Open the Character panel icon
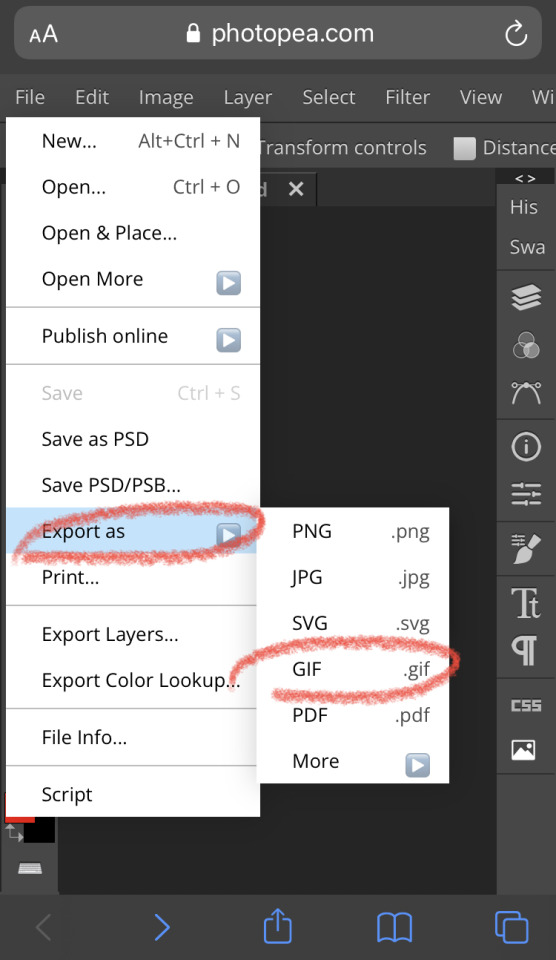556x960 pixels. [526, 602]
